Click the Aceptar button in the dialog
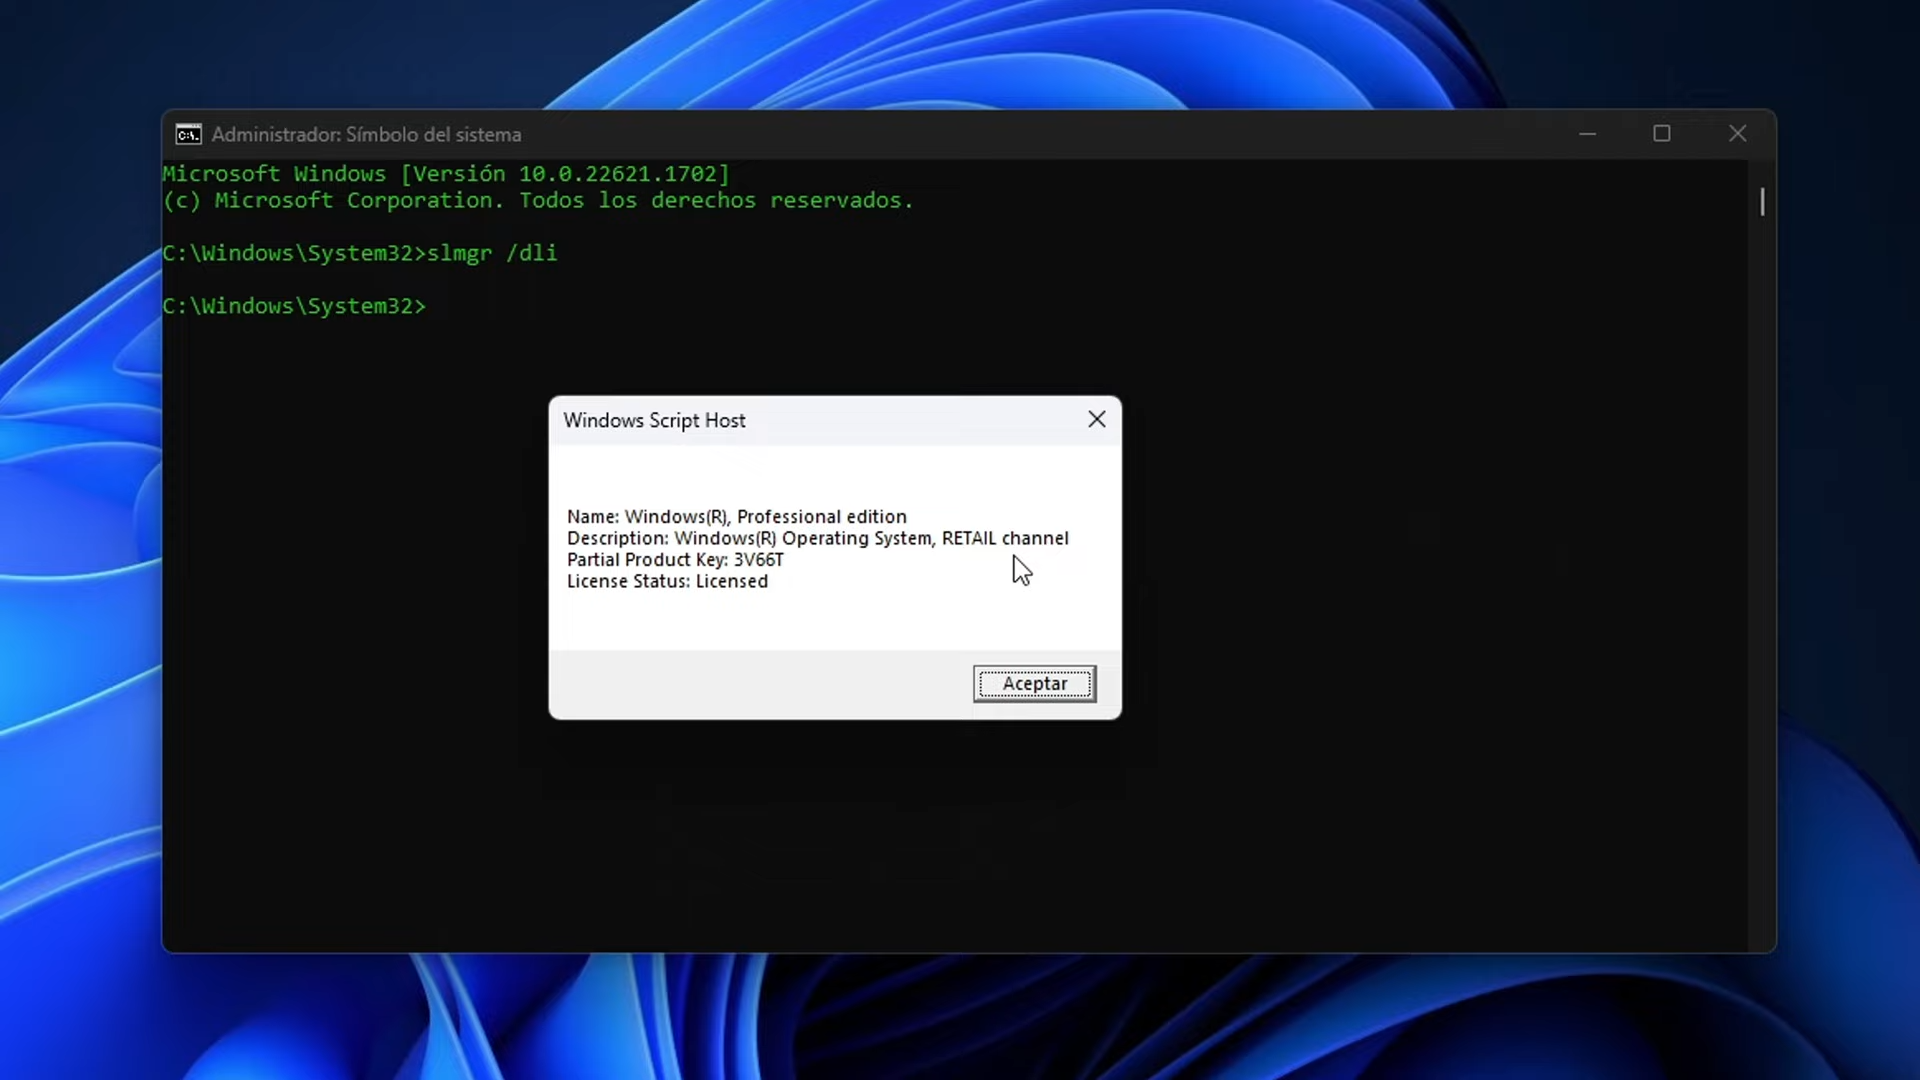This screenshot has height=1080, width=1920. (1034, 684)
